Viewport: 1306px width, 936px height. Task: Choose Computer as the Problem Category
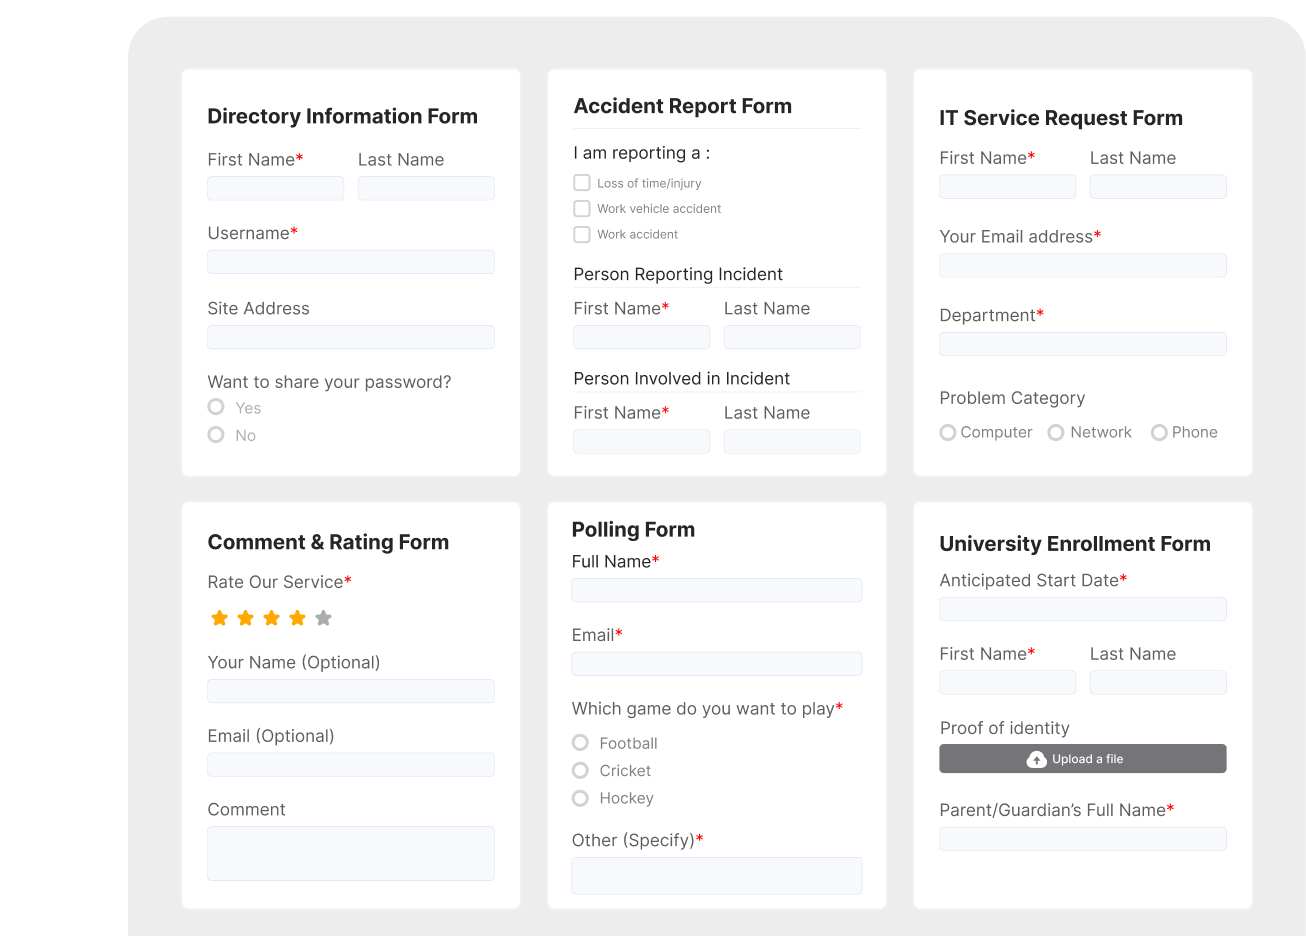(947, 432)
